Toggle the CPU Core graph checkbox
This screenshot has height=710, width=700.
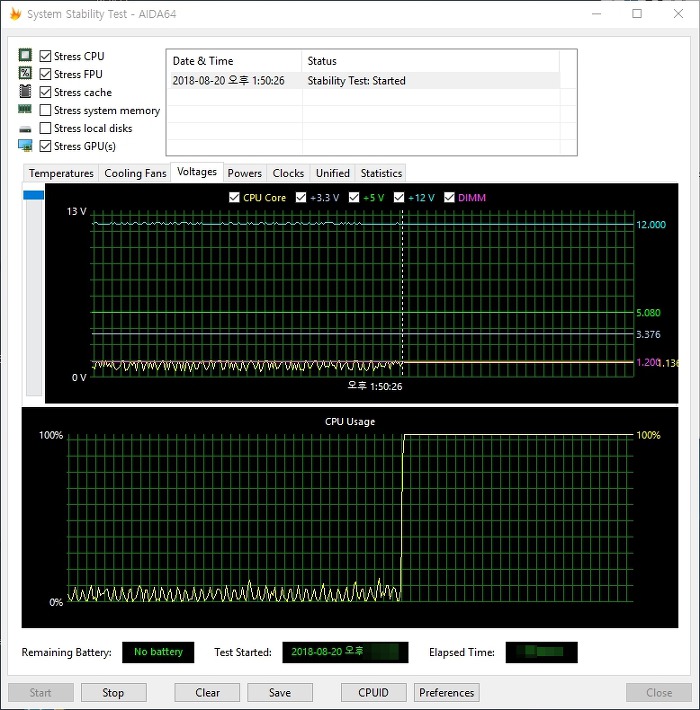(x=234, y=197)
